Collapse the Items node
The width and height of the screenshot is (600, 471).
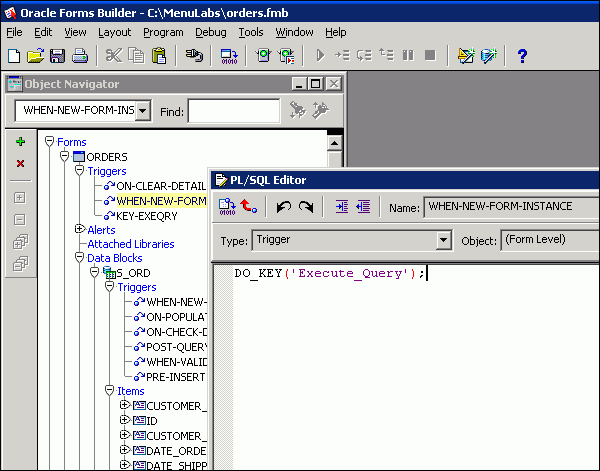click(x=109, y=391)
